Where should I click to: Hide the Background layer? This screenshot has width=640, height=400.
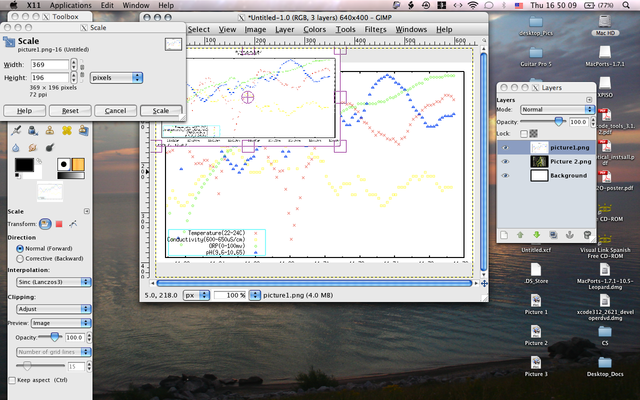click(505, 176)
